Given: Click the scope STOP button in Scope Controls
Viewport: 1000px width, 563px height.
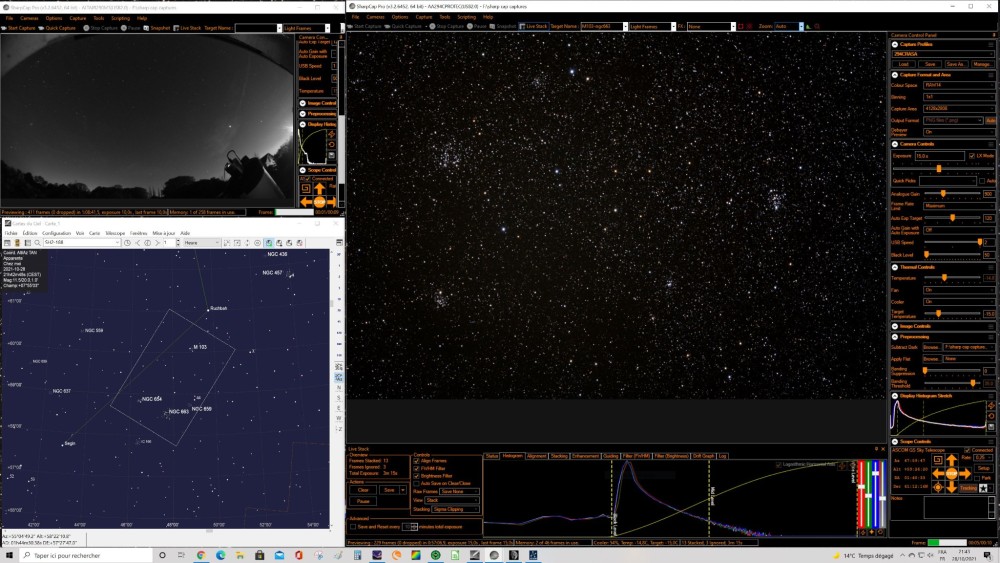Looking at the screenshot, I should click(952, 474).
